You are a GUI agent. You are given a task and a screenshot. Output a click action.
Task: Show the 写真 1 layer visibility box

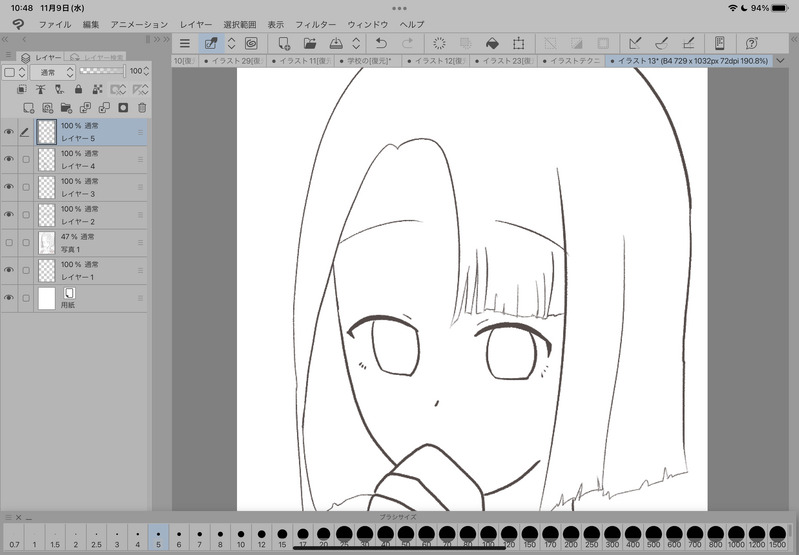pyautogui.click(x=9, y=243)
